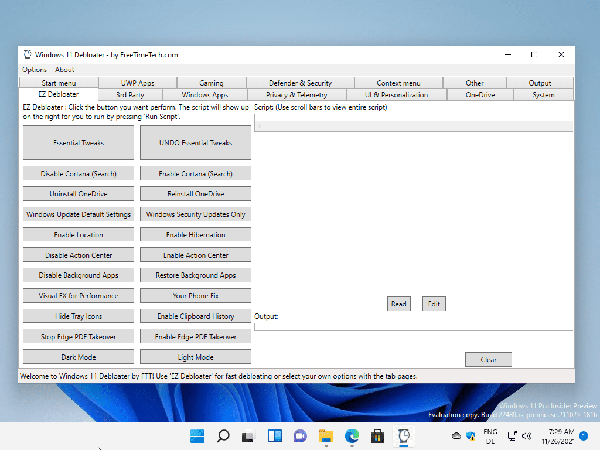The image size is (600, 450).
Task: Switch to the UWP Apps tab
Action: pyautogui.click(x=138, y=83)
